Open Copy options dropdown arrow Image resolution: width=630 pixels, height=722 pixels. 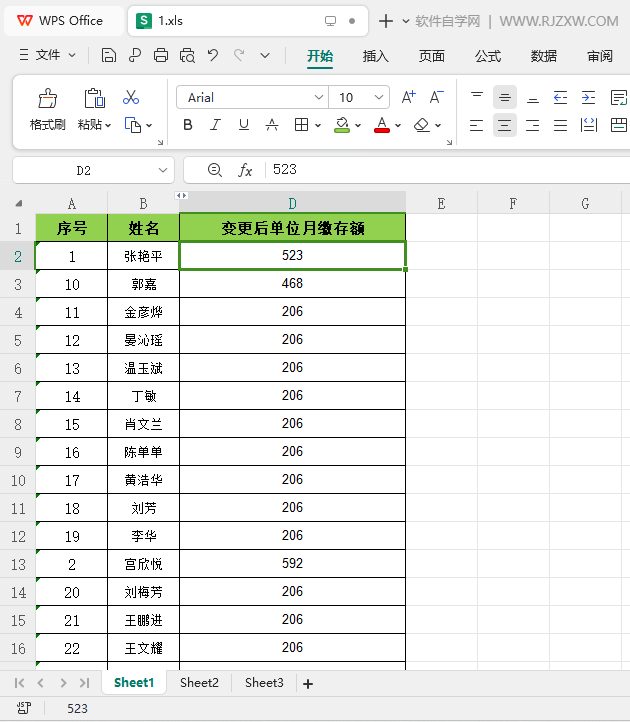pyautogui.click(x=149, y=125)
